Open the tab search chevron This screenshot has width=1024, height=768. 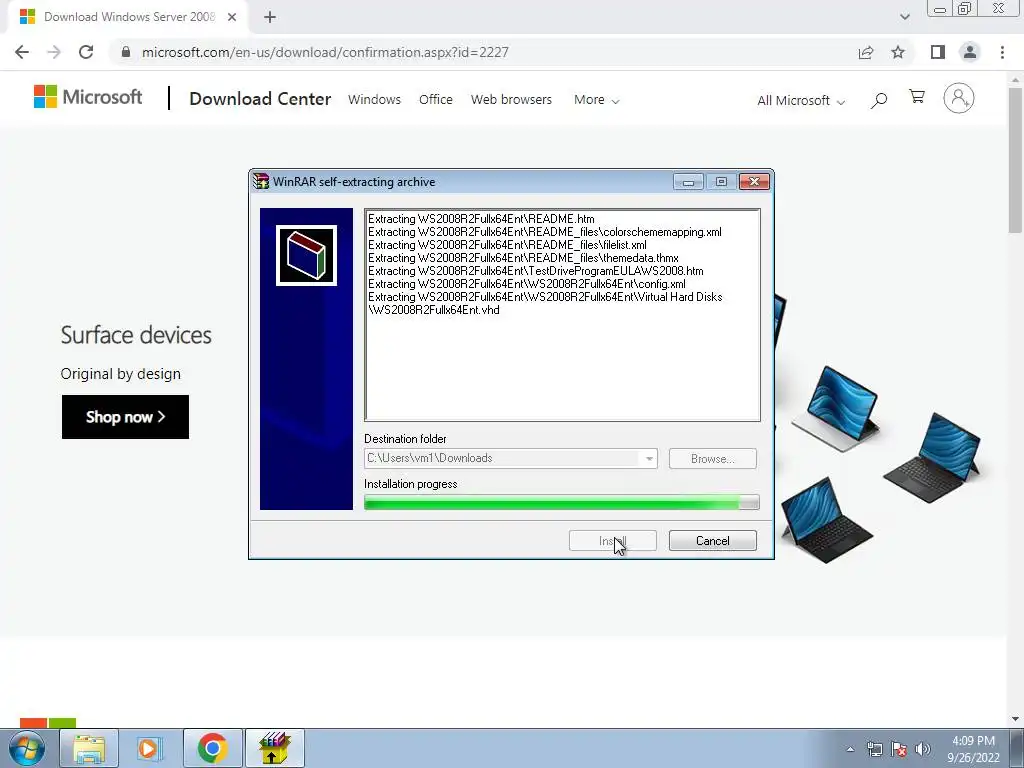[x=904, y=17]
